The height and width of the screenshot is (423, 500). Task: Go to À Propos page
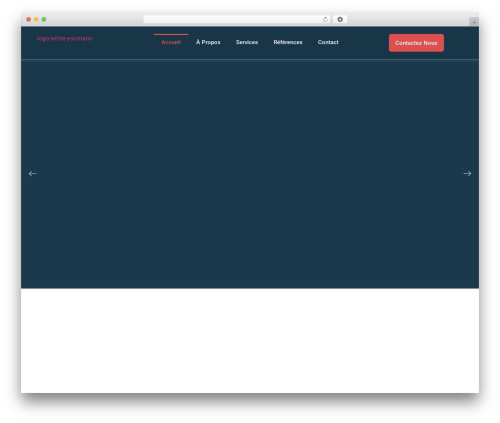tap(208, 42)
